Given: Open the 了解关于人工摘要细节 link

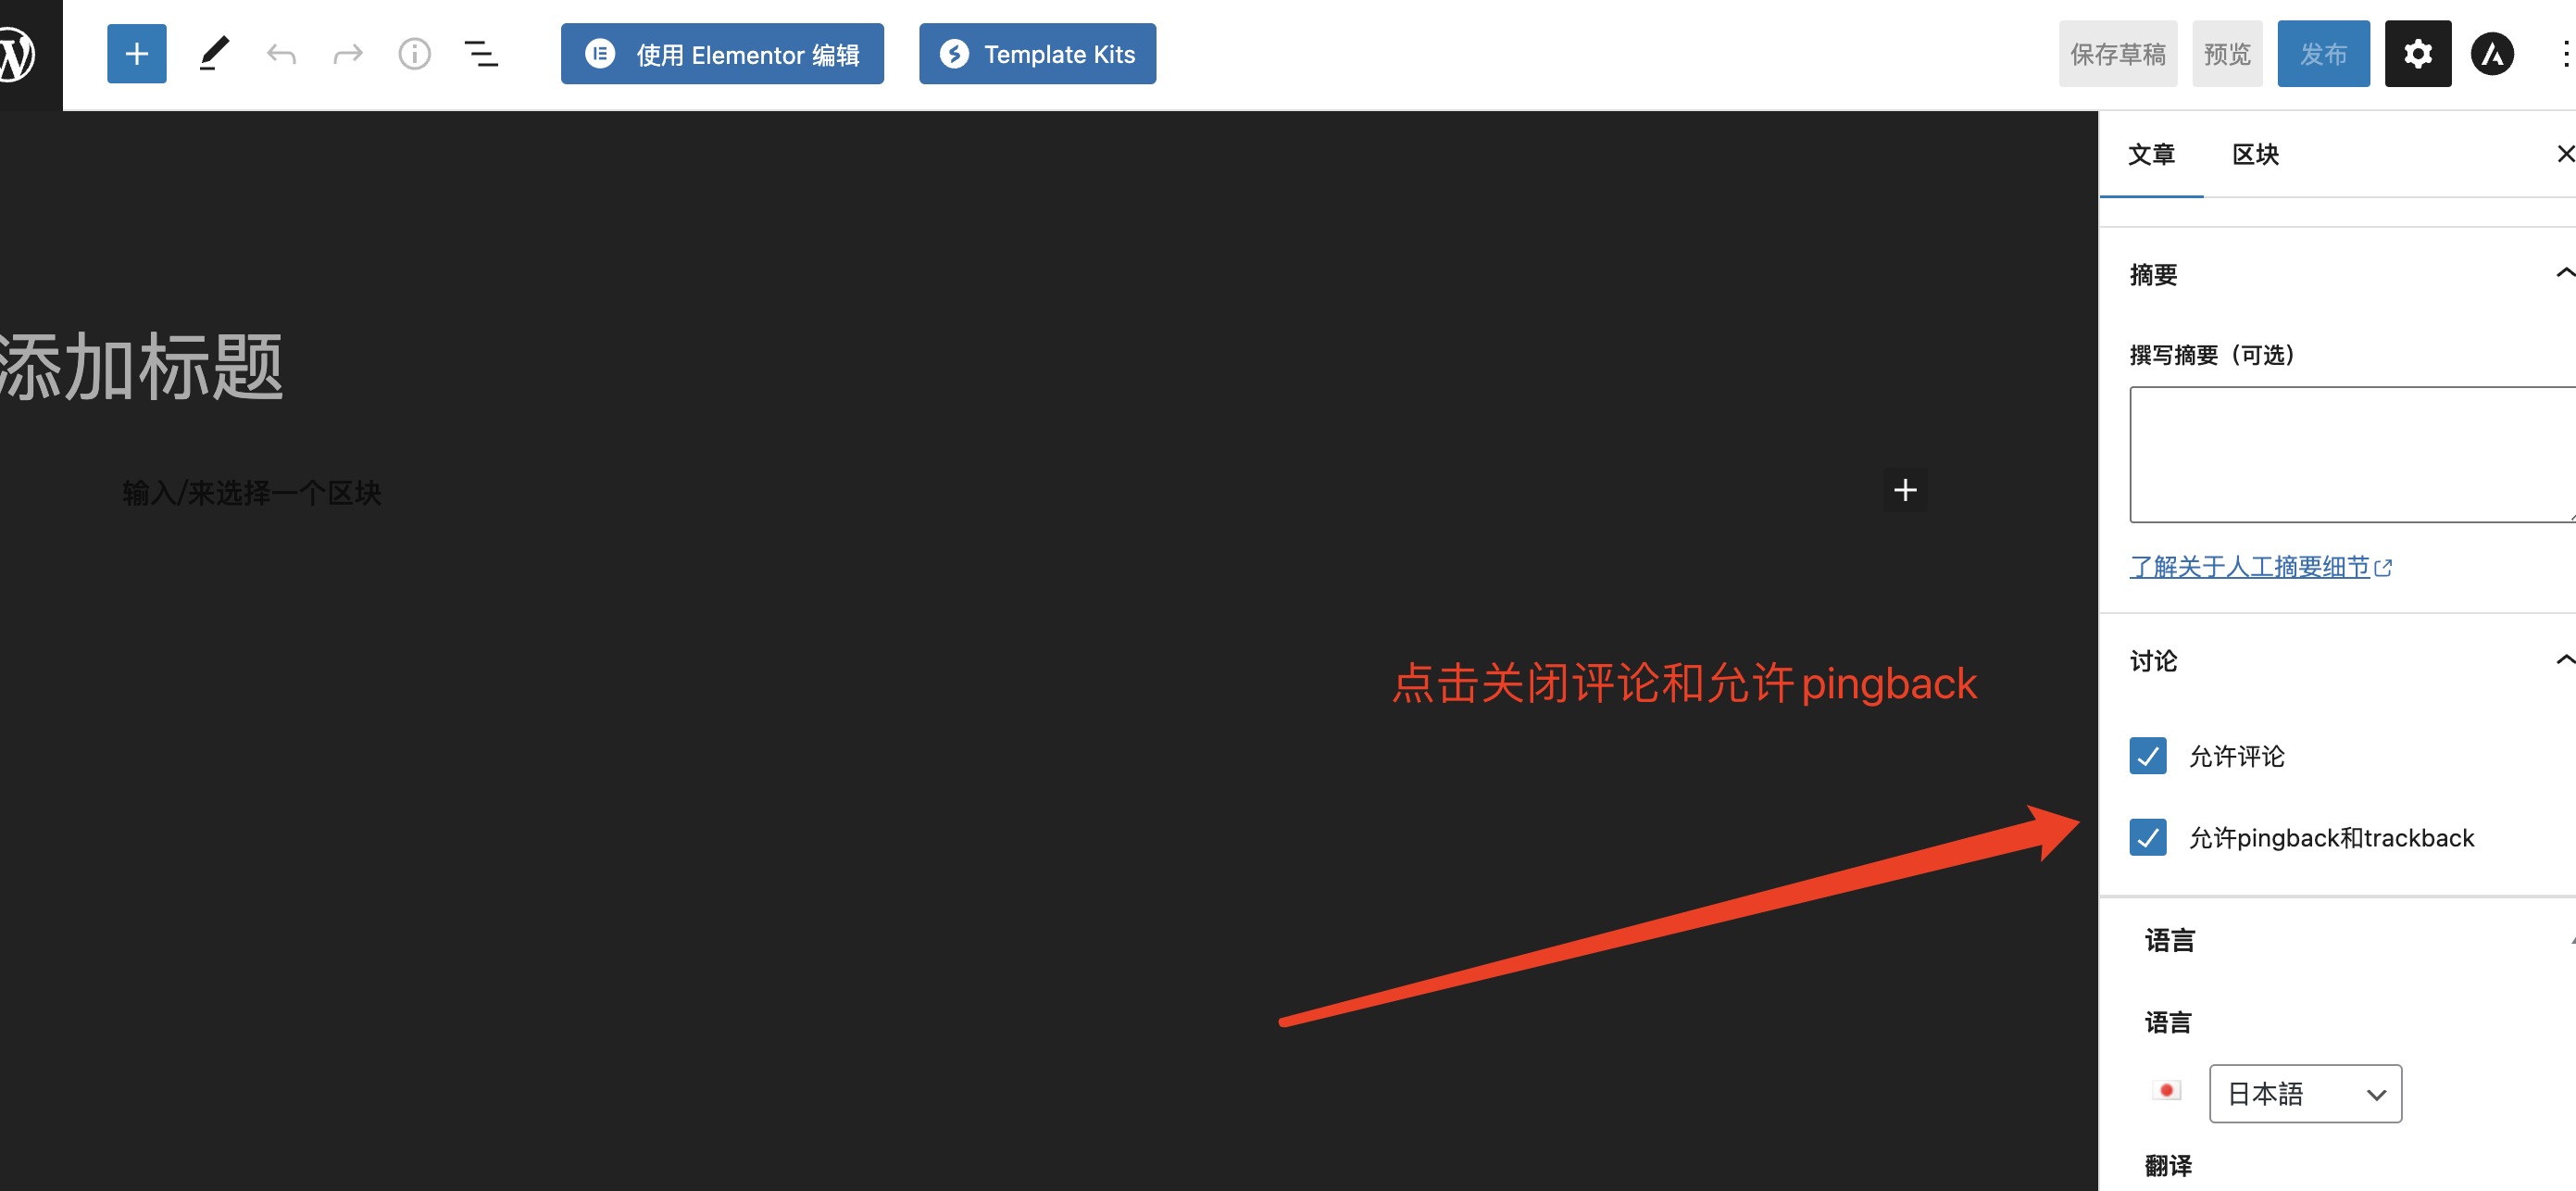Looking at the screenshot, I should pyautogui.click(x=2250, y=567).
